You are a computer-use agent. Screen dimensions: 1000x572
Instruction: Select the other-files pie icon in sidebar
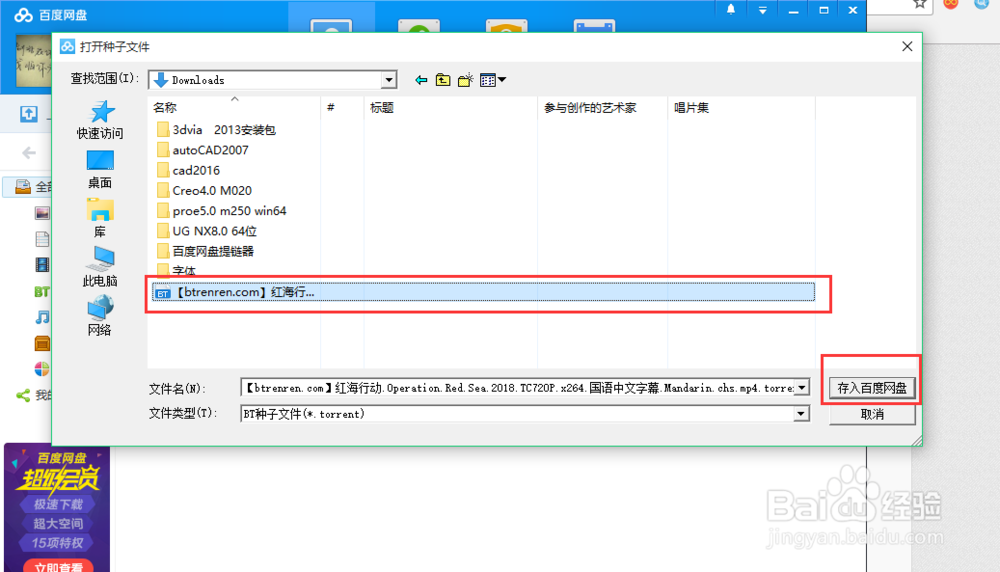tap(42, 369)
